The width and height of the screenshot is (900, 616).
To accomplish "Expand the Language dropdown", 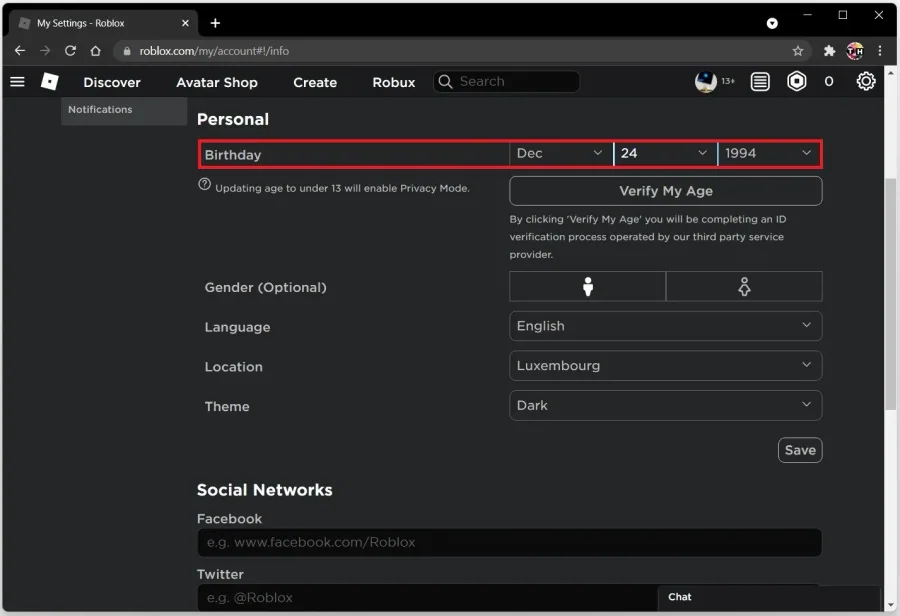I will [x=666, y=326].
